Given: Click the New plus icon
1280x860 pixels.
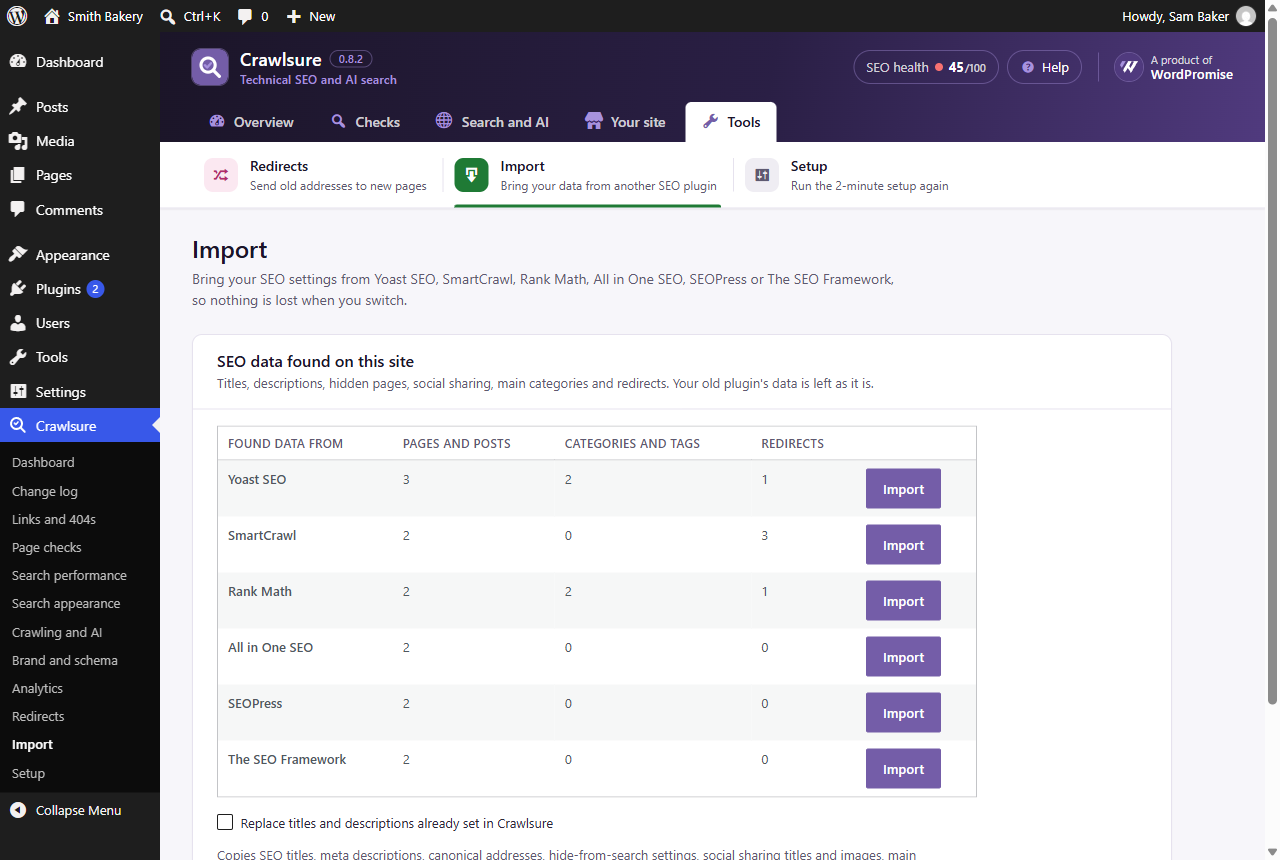Looking at the screenshot, I should coord(293,16).
